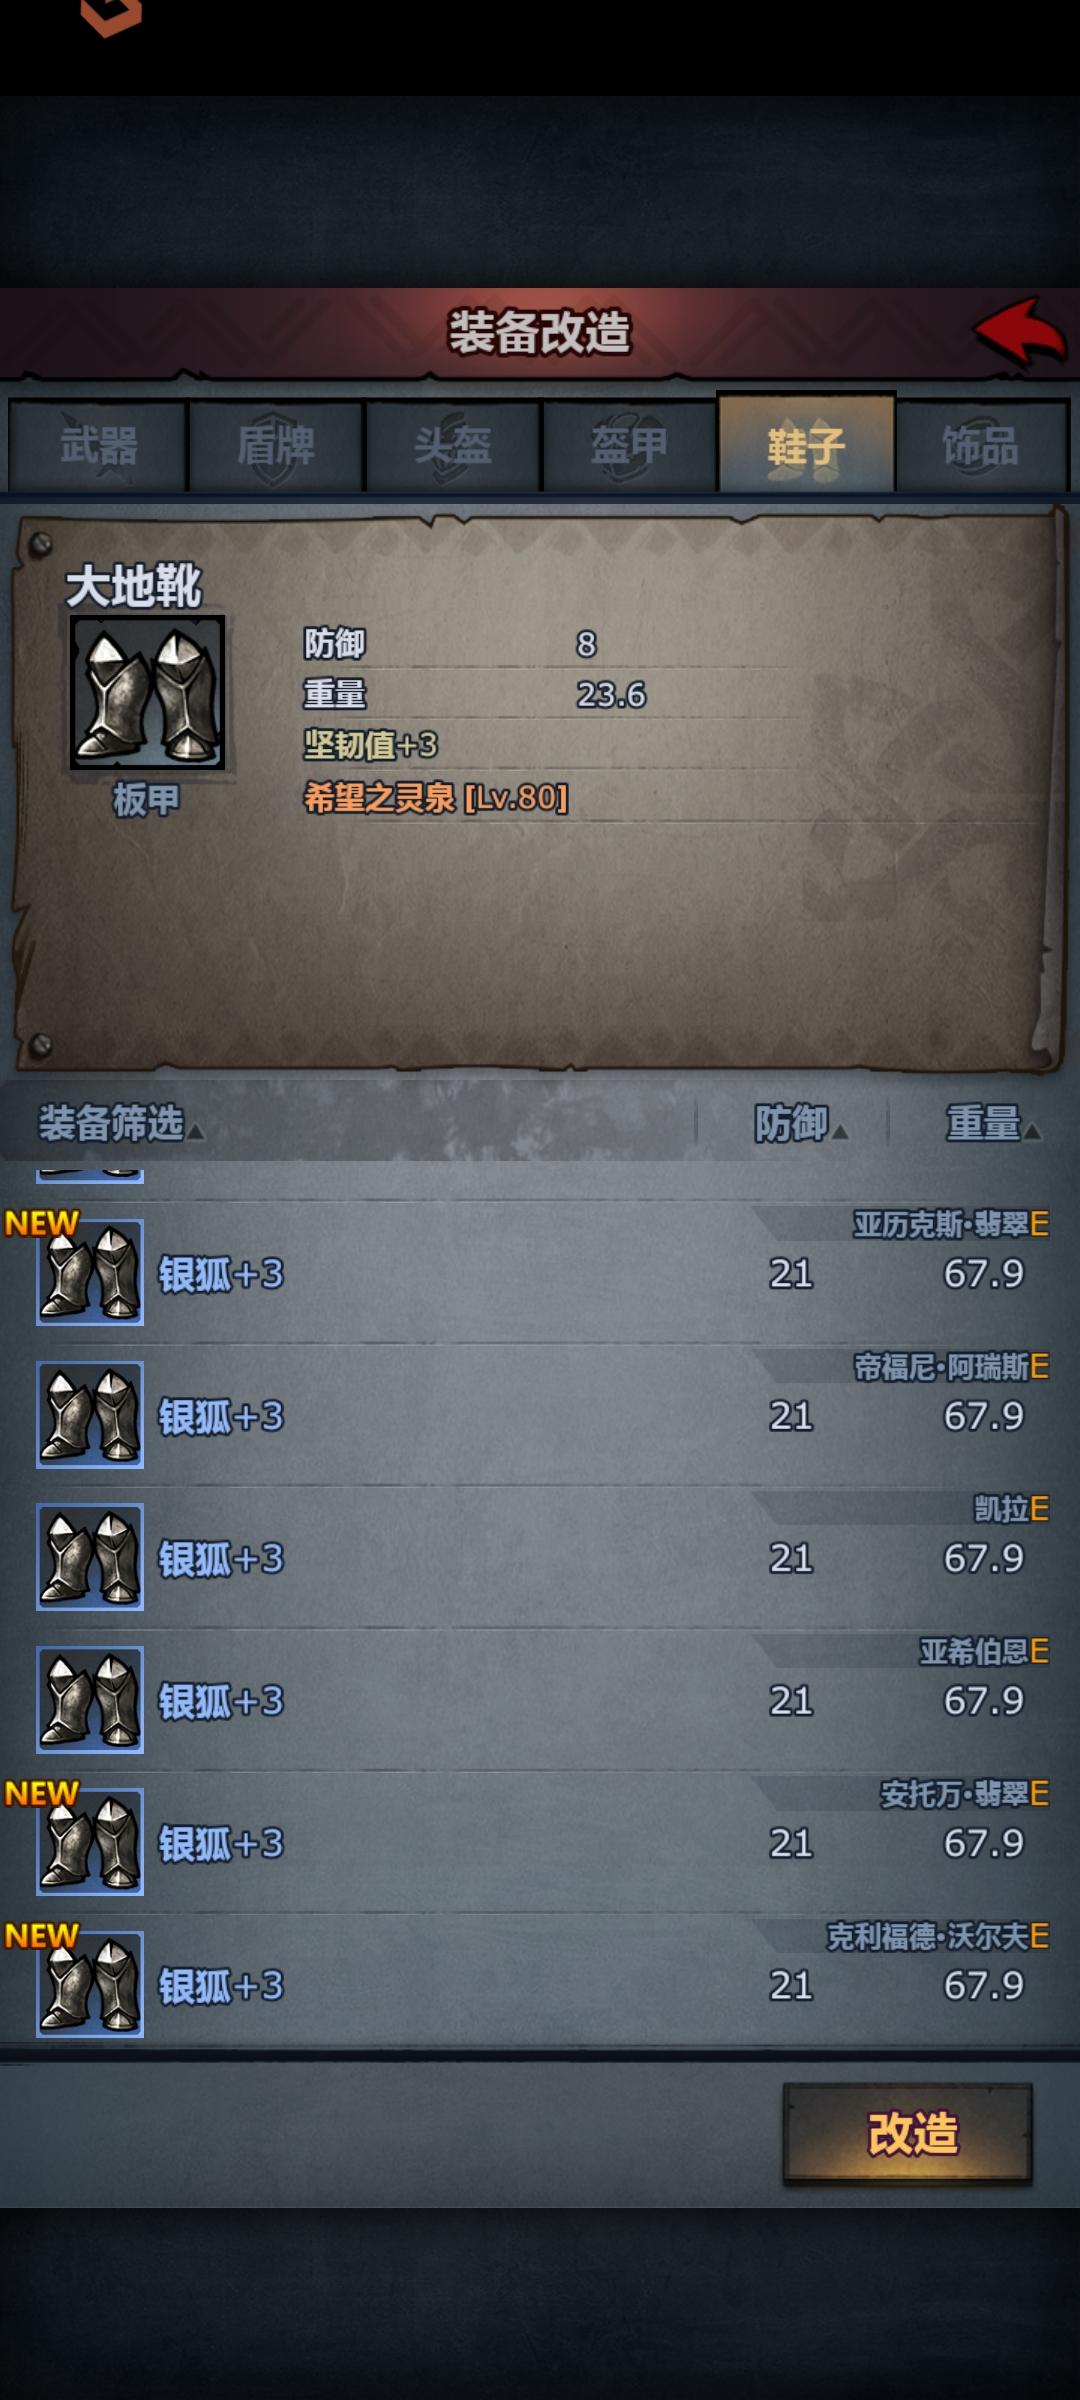This screenshot has height=2400, width=1080.
Task: Switch to the 盾牌 tab
Action: click(275, 445)
